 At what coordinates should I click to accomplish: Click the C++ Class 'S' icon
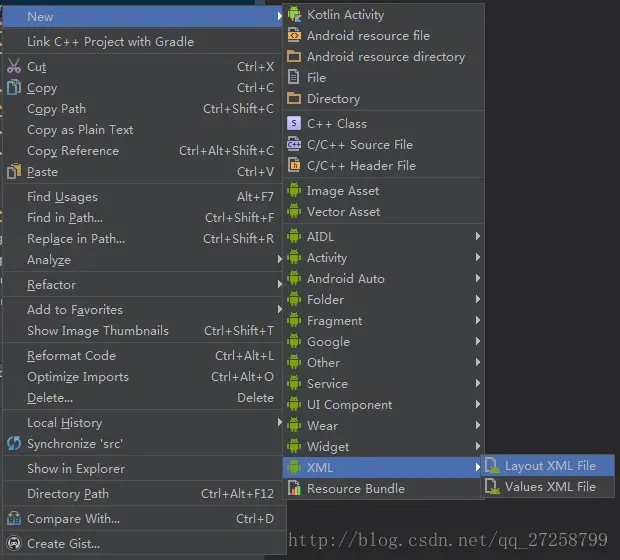pyautogui.click(x=294, y=123)
